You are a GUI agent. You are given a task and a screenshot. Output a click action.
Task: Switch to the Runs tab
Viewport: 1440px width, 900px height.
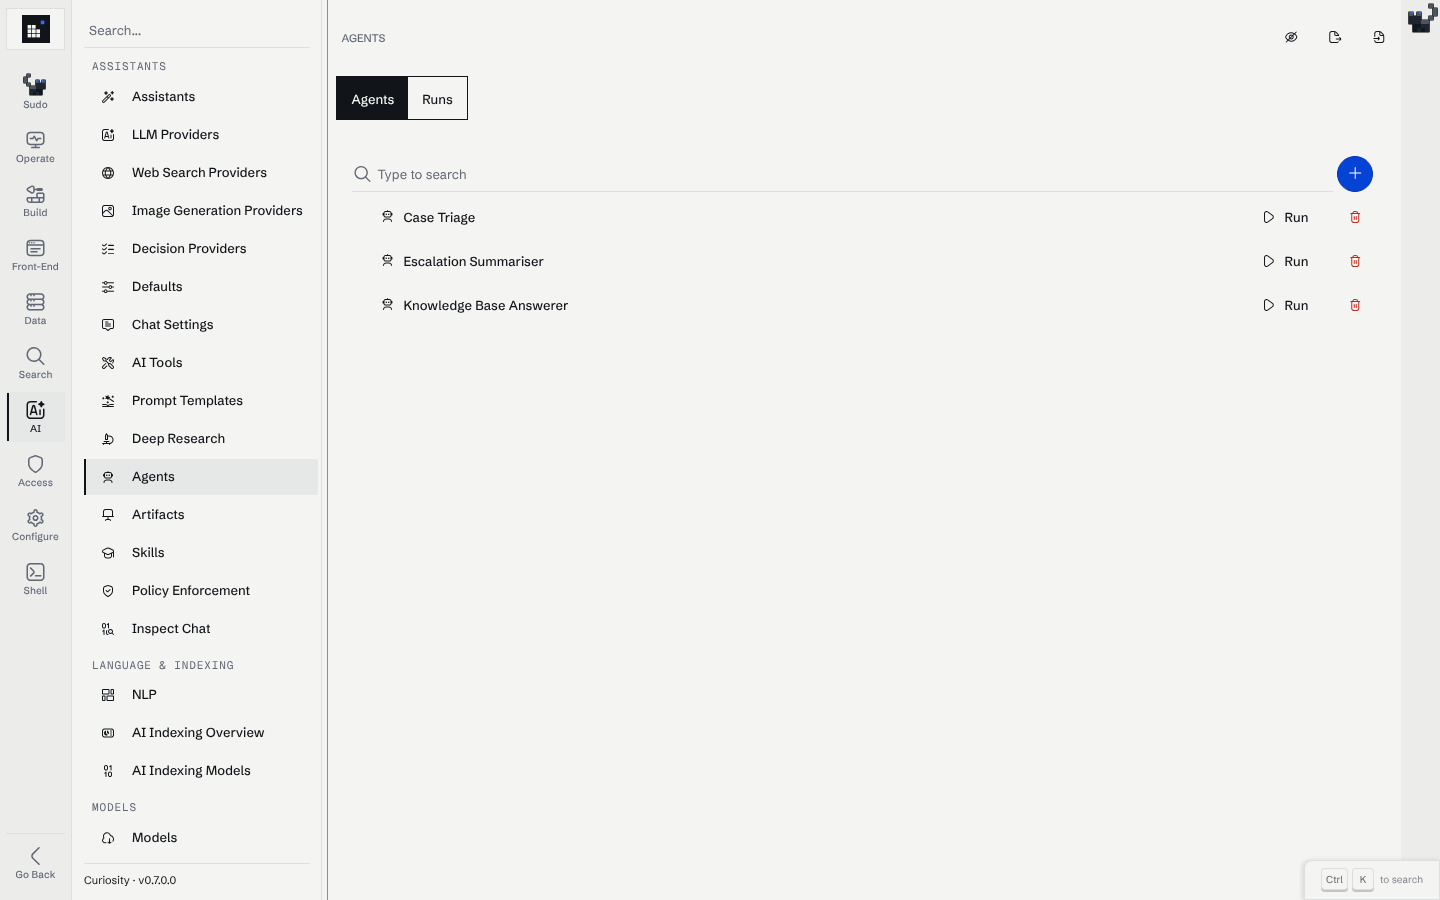437,99
